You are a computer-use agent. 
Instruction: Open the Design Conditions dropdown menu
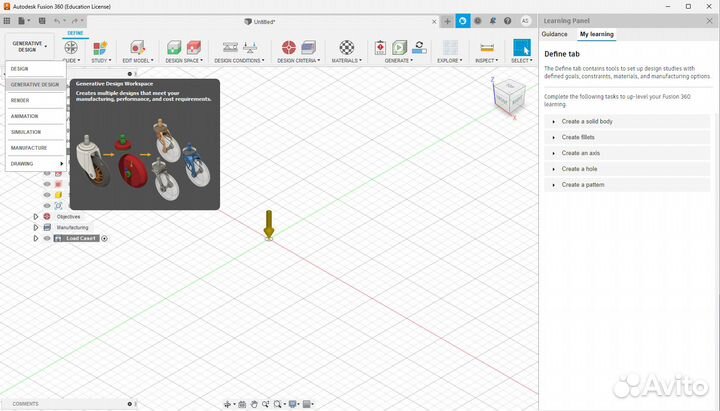(x=239, y=61)
